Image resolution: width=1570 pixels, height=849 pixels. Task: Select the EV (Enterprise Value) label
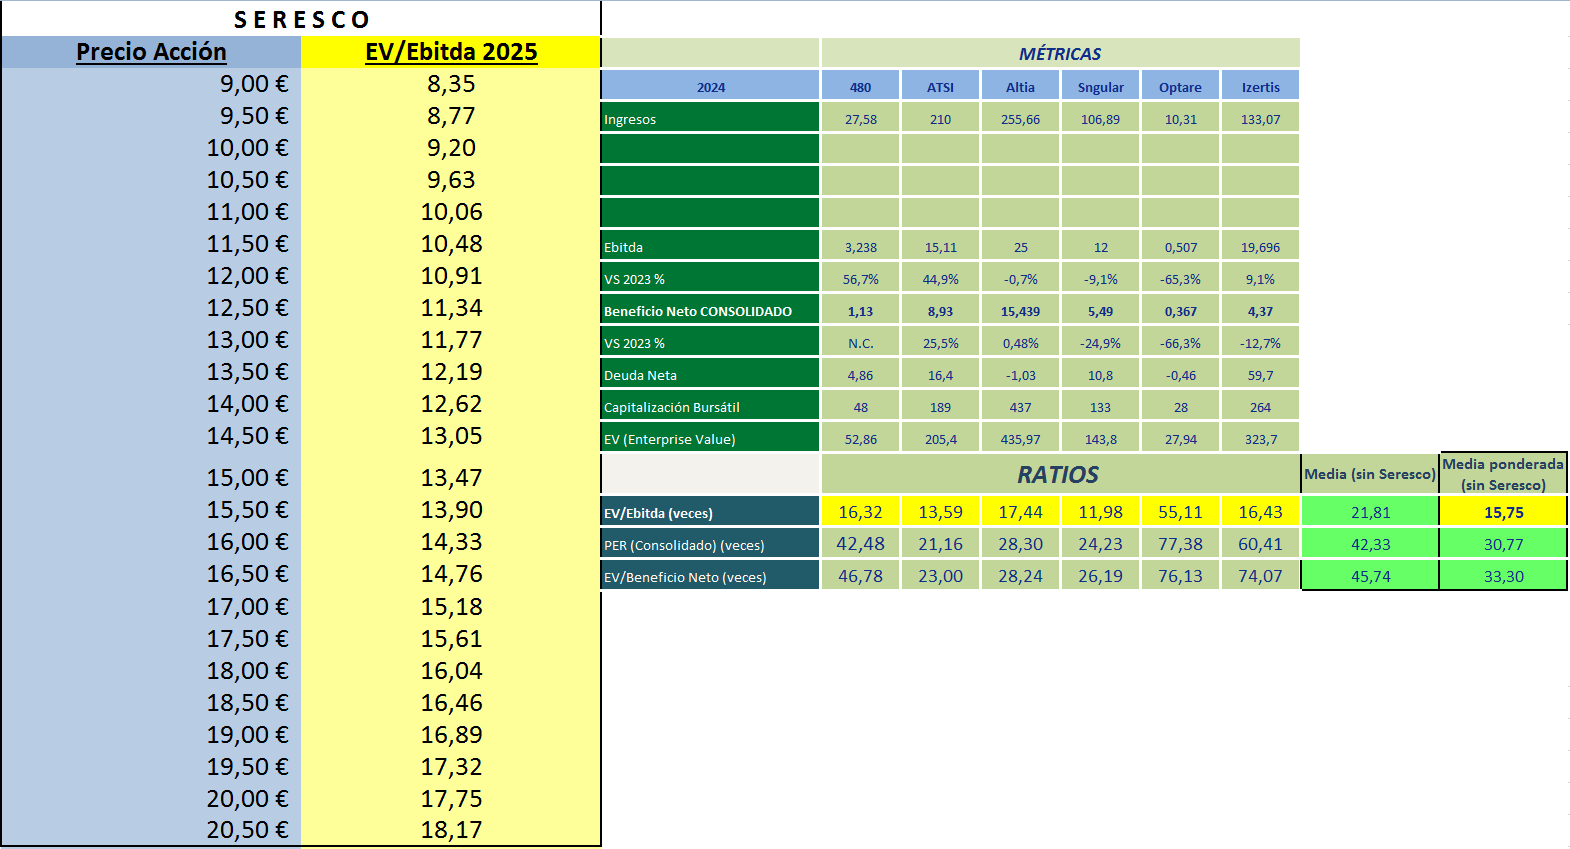(x=710, y=439)
